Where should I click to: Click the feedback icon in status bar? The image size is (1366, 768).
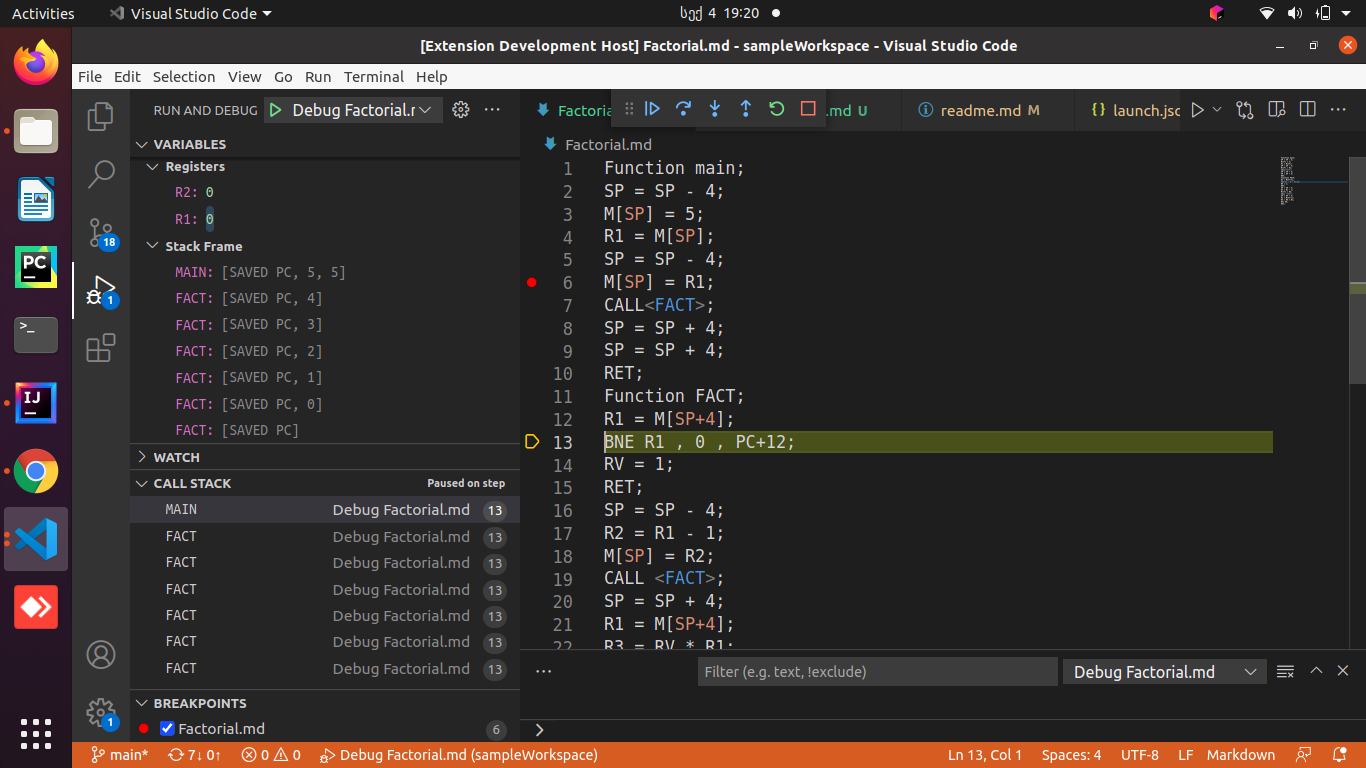[x=1304, y=755]
